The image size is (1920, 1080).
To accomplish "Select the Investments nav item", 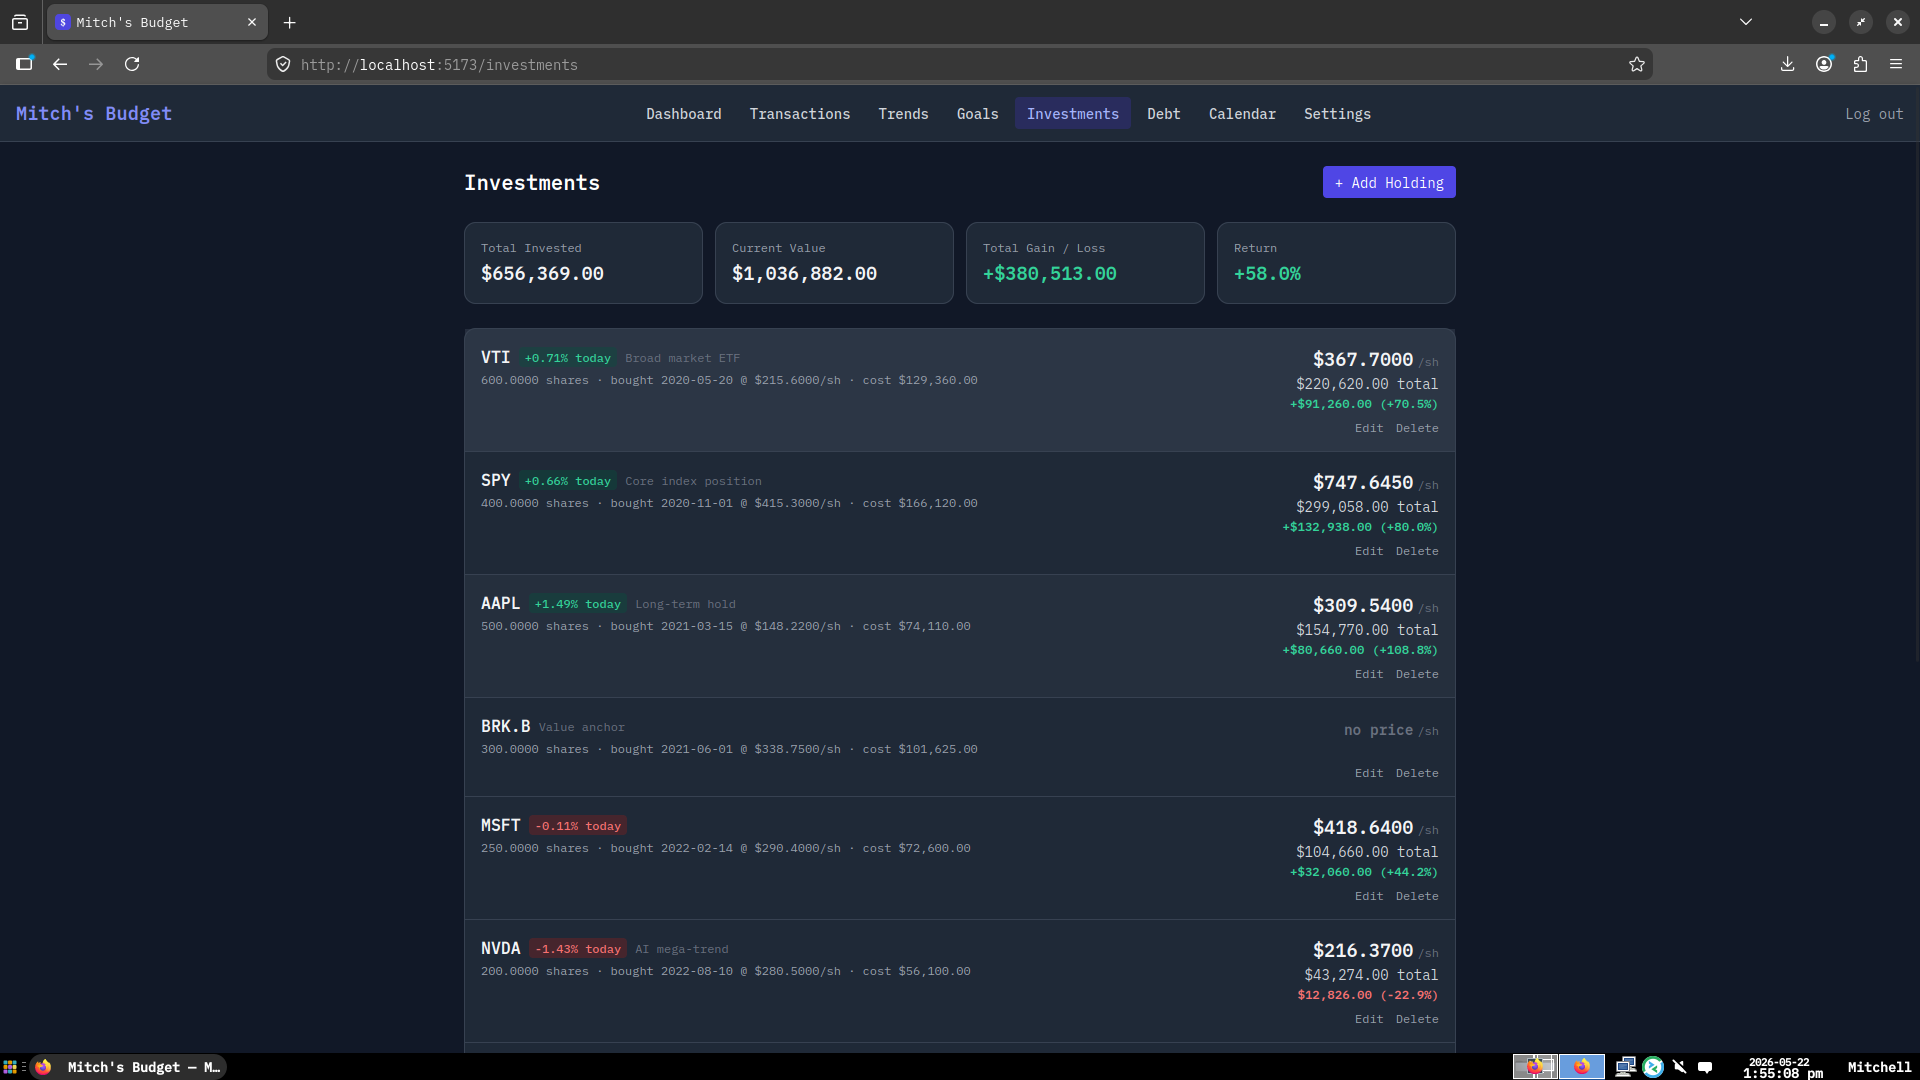I will (1073, 114).
